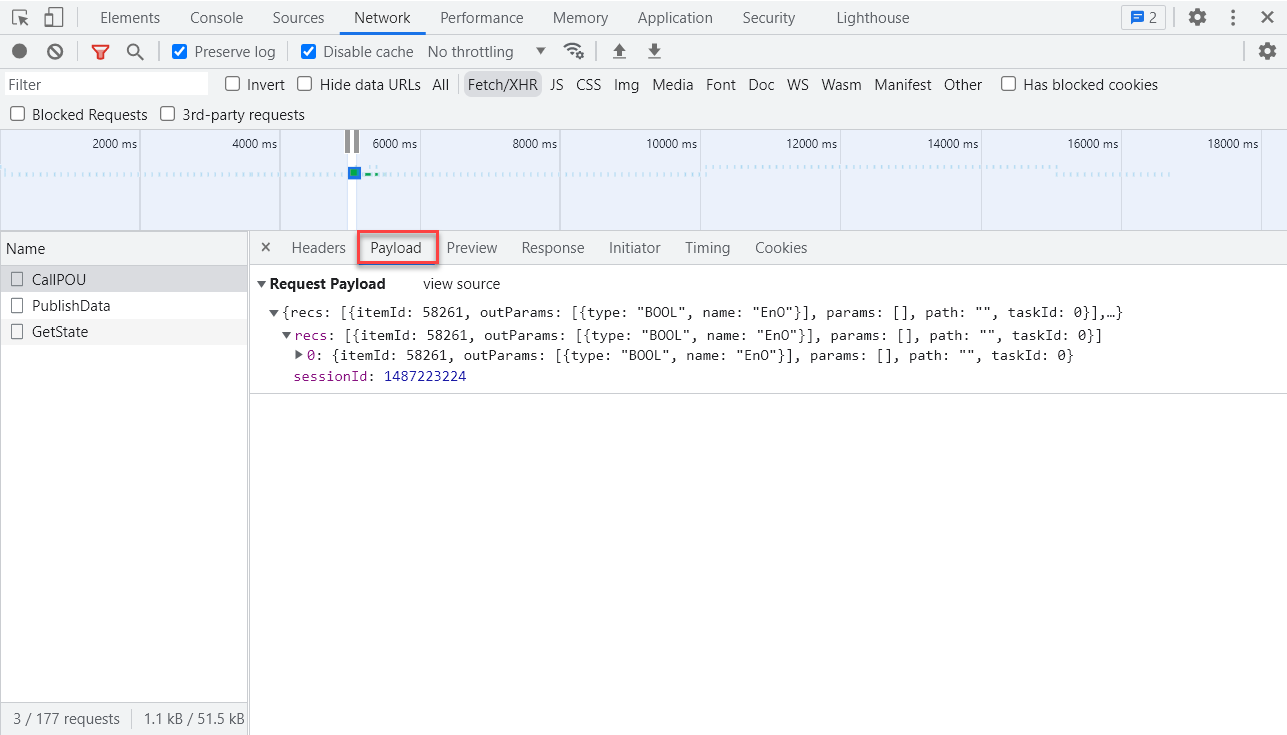Show the request Headers tab

pyautogui.click(x=319, y=248)
